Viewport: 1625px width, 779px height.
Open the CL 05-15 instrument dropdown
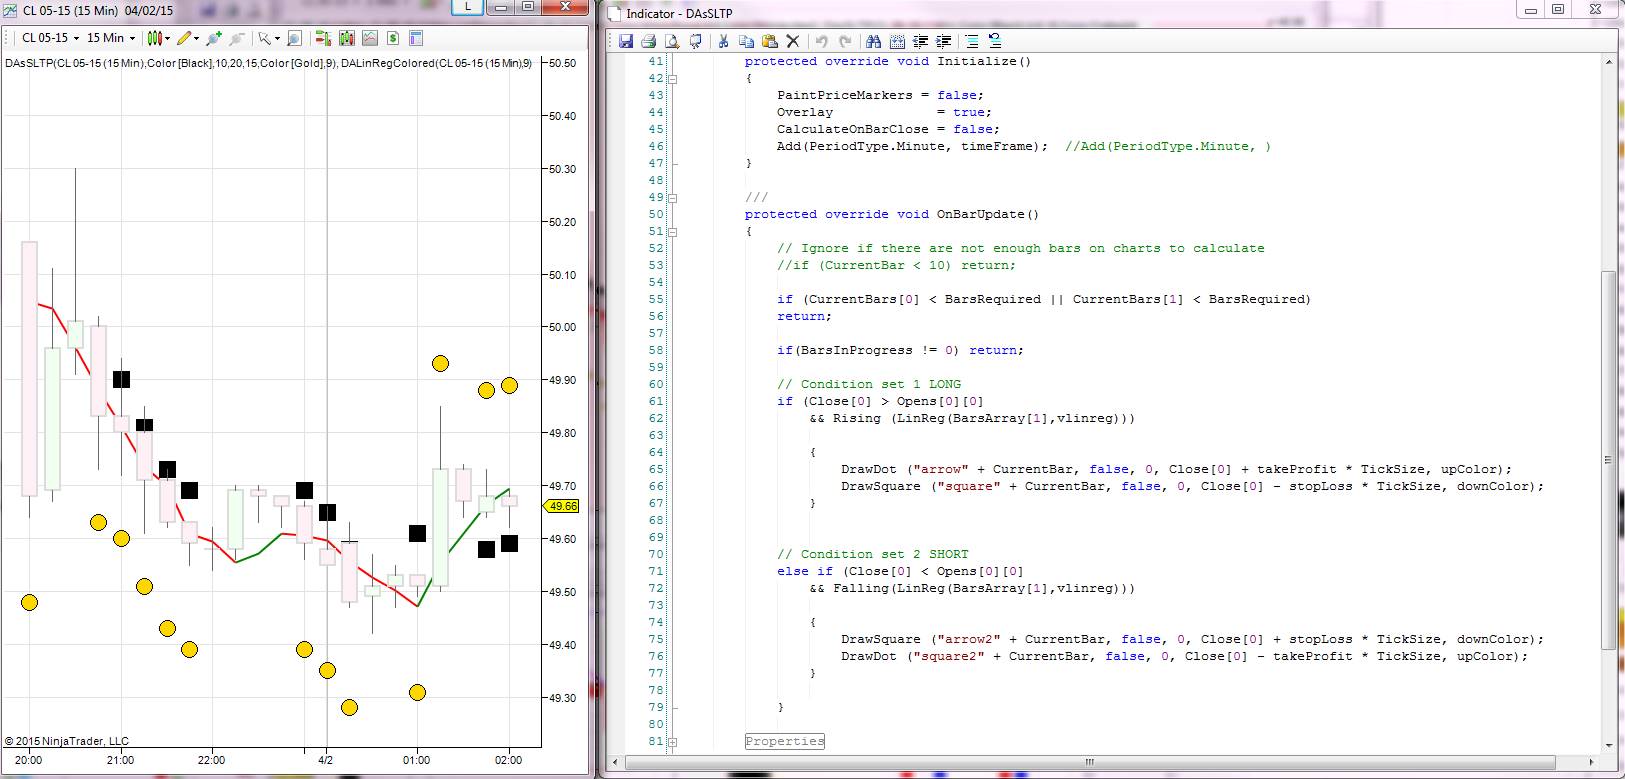coord(48,38)
